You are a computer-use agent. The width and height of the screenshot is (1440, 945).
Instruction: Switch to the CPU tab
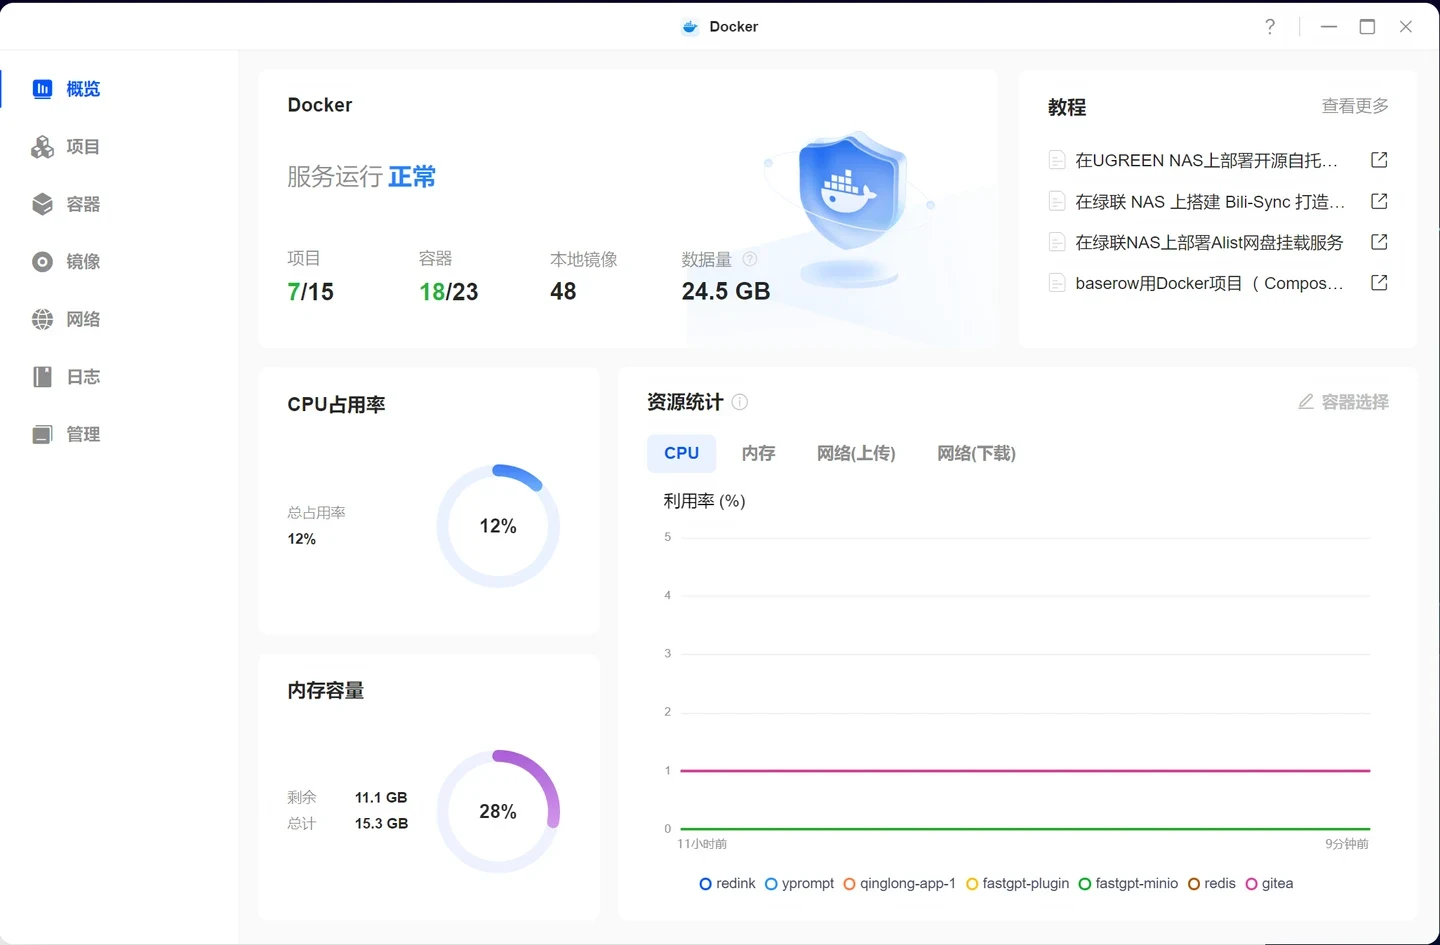[x=682, y=453]
